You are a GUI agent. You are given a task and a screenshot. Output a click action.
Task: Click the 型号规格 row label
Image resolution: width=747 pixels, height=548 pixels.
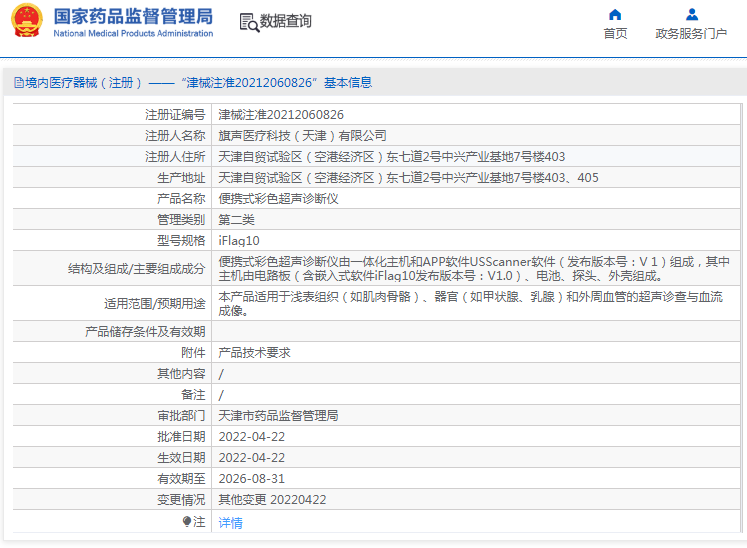coord(182,241)
